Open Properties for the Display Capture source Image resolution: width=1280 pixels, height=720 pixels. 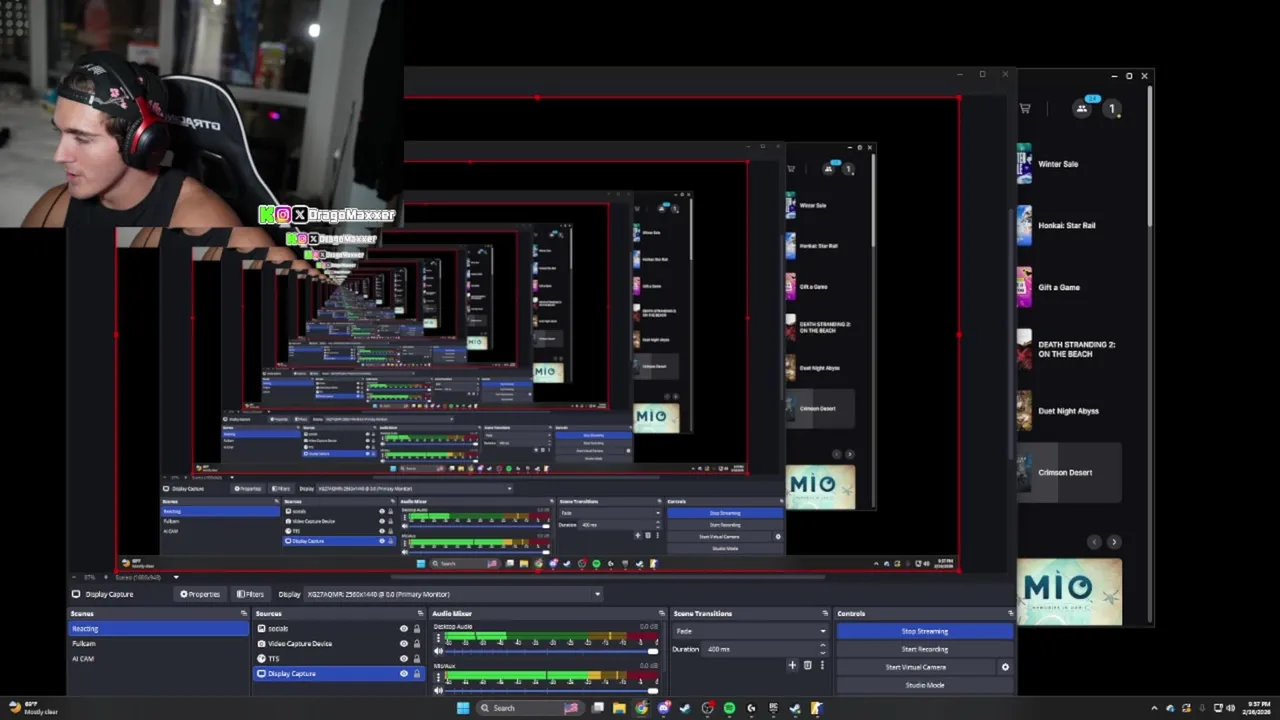coord(200,594)
